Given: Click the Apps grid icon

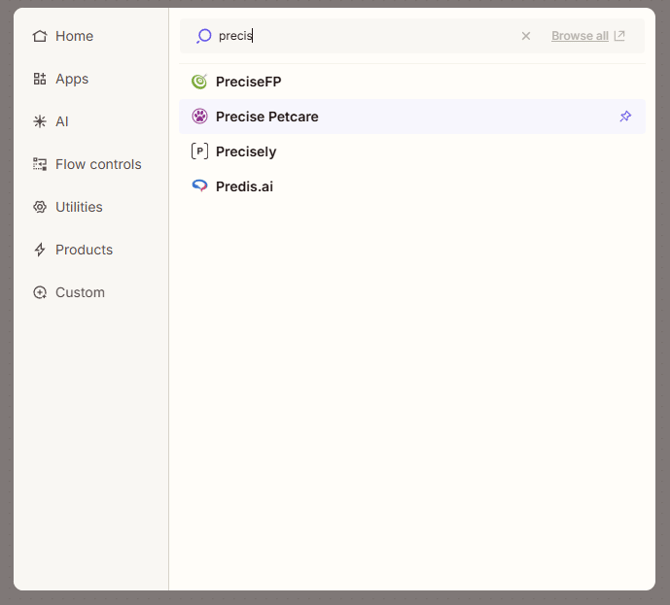Looking at the screenshot, I should click(x=40, y=79).
